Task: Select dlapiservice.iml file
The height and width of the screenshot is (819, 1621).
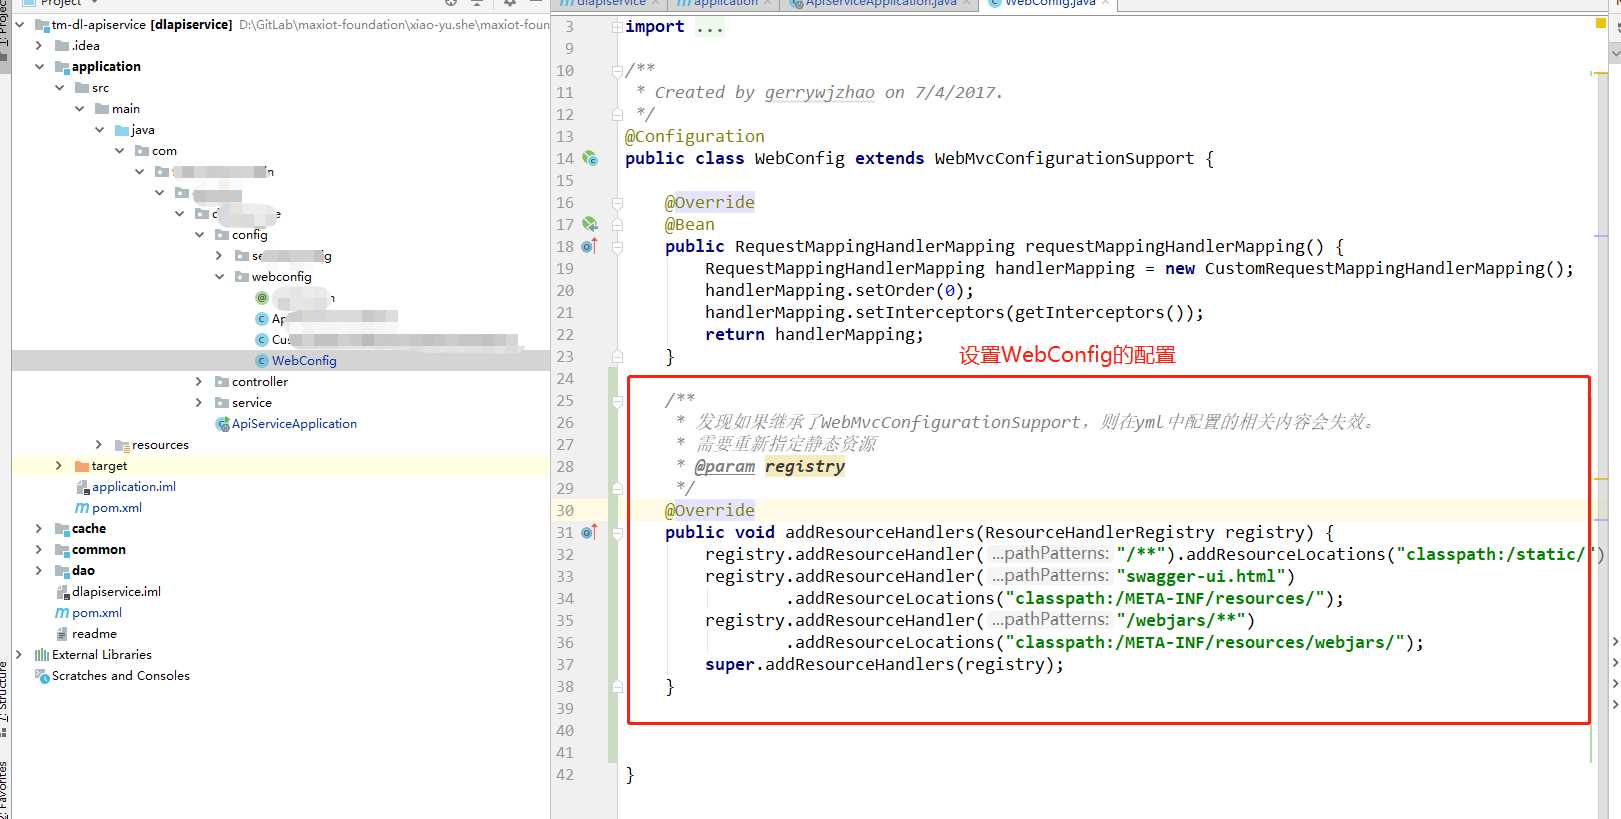Action: click(116, 592)
